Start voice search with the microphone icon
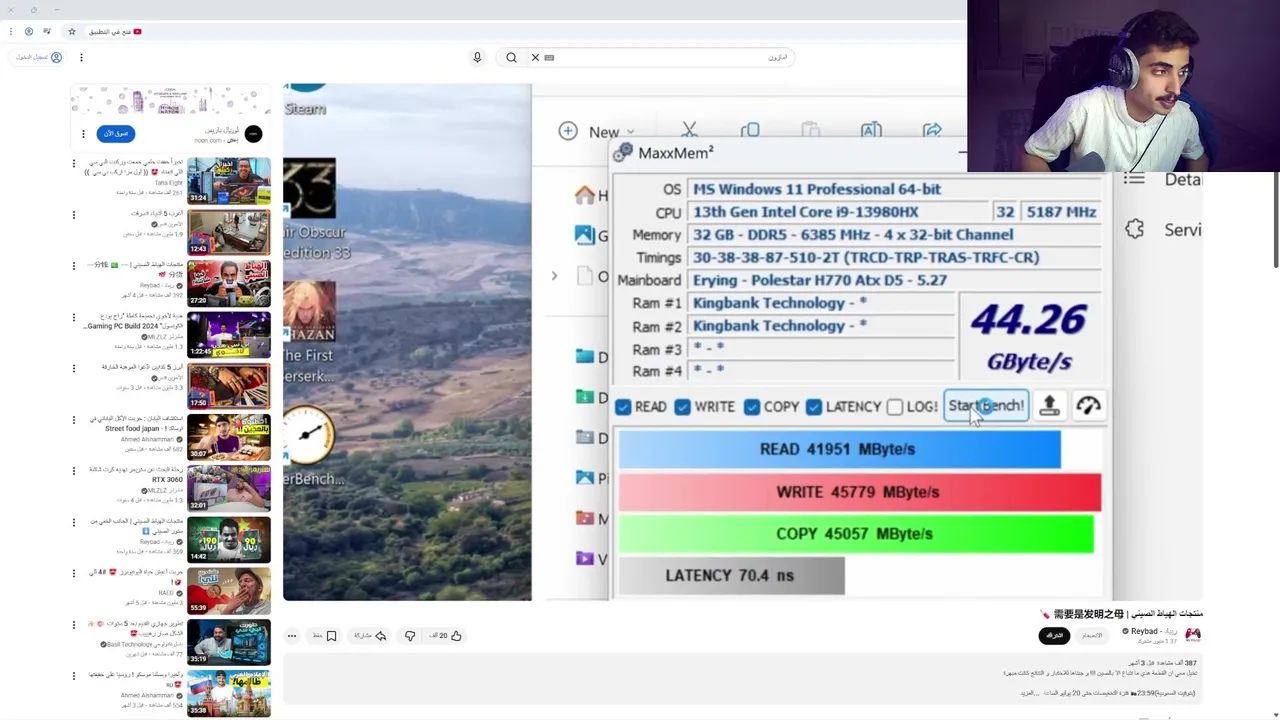Viewport: 1280px width, 720px height. click(477, 57)
